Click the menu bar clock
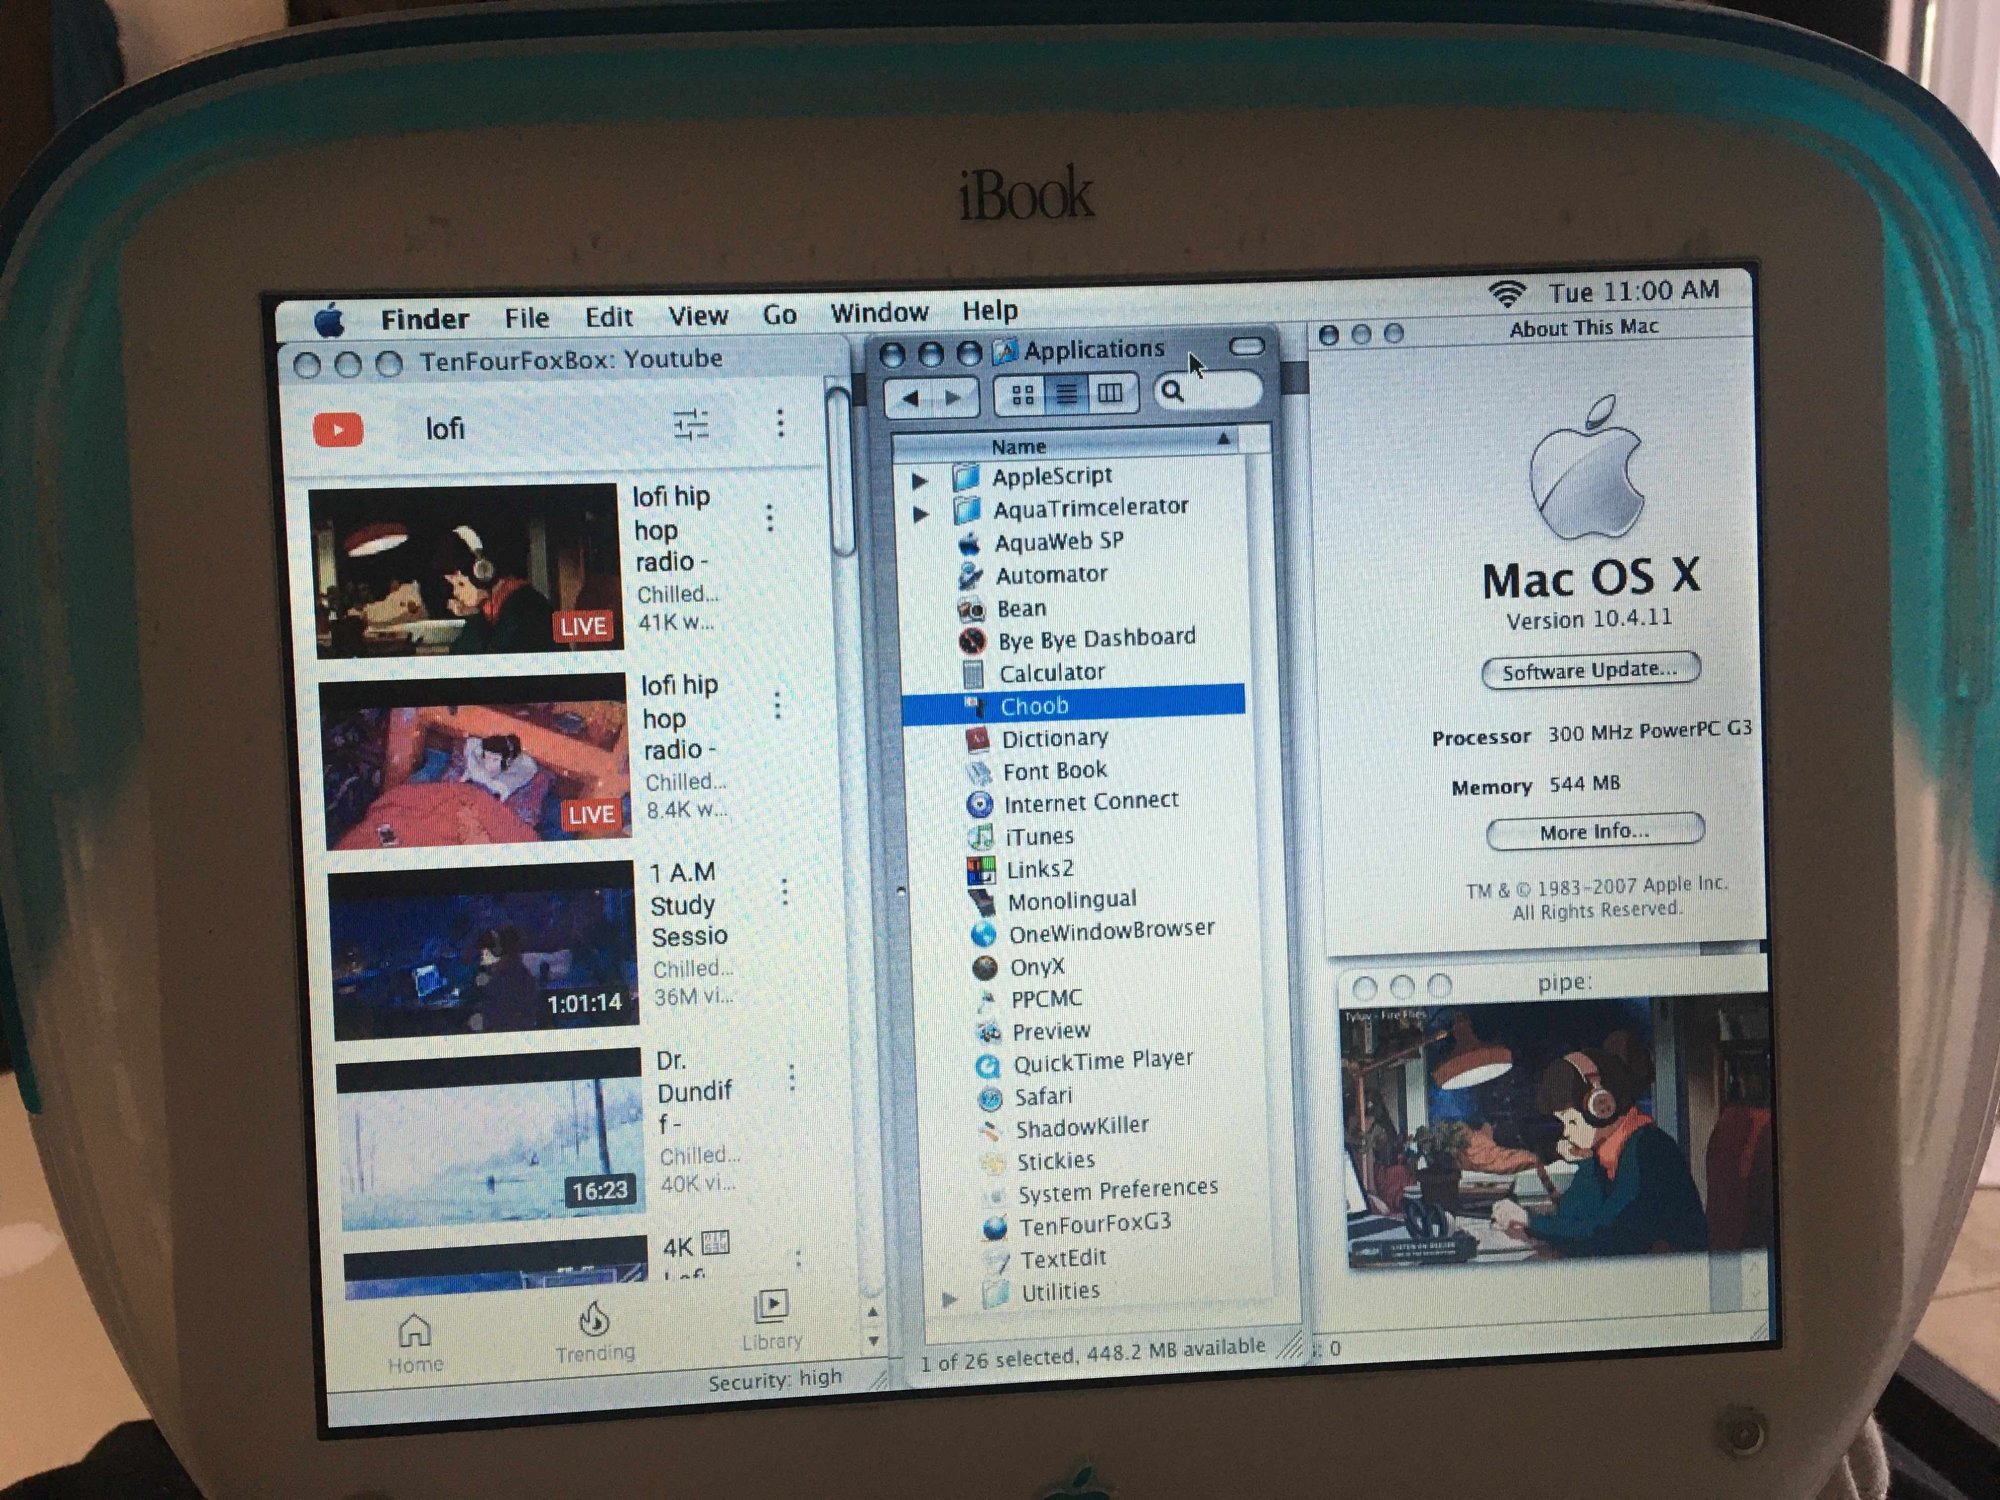Screen dimensions: 2000x1500 pyautogui.click(x=1634, y=291)
